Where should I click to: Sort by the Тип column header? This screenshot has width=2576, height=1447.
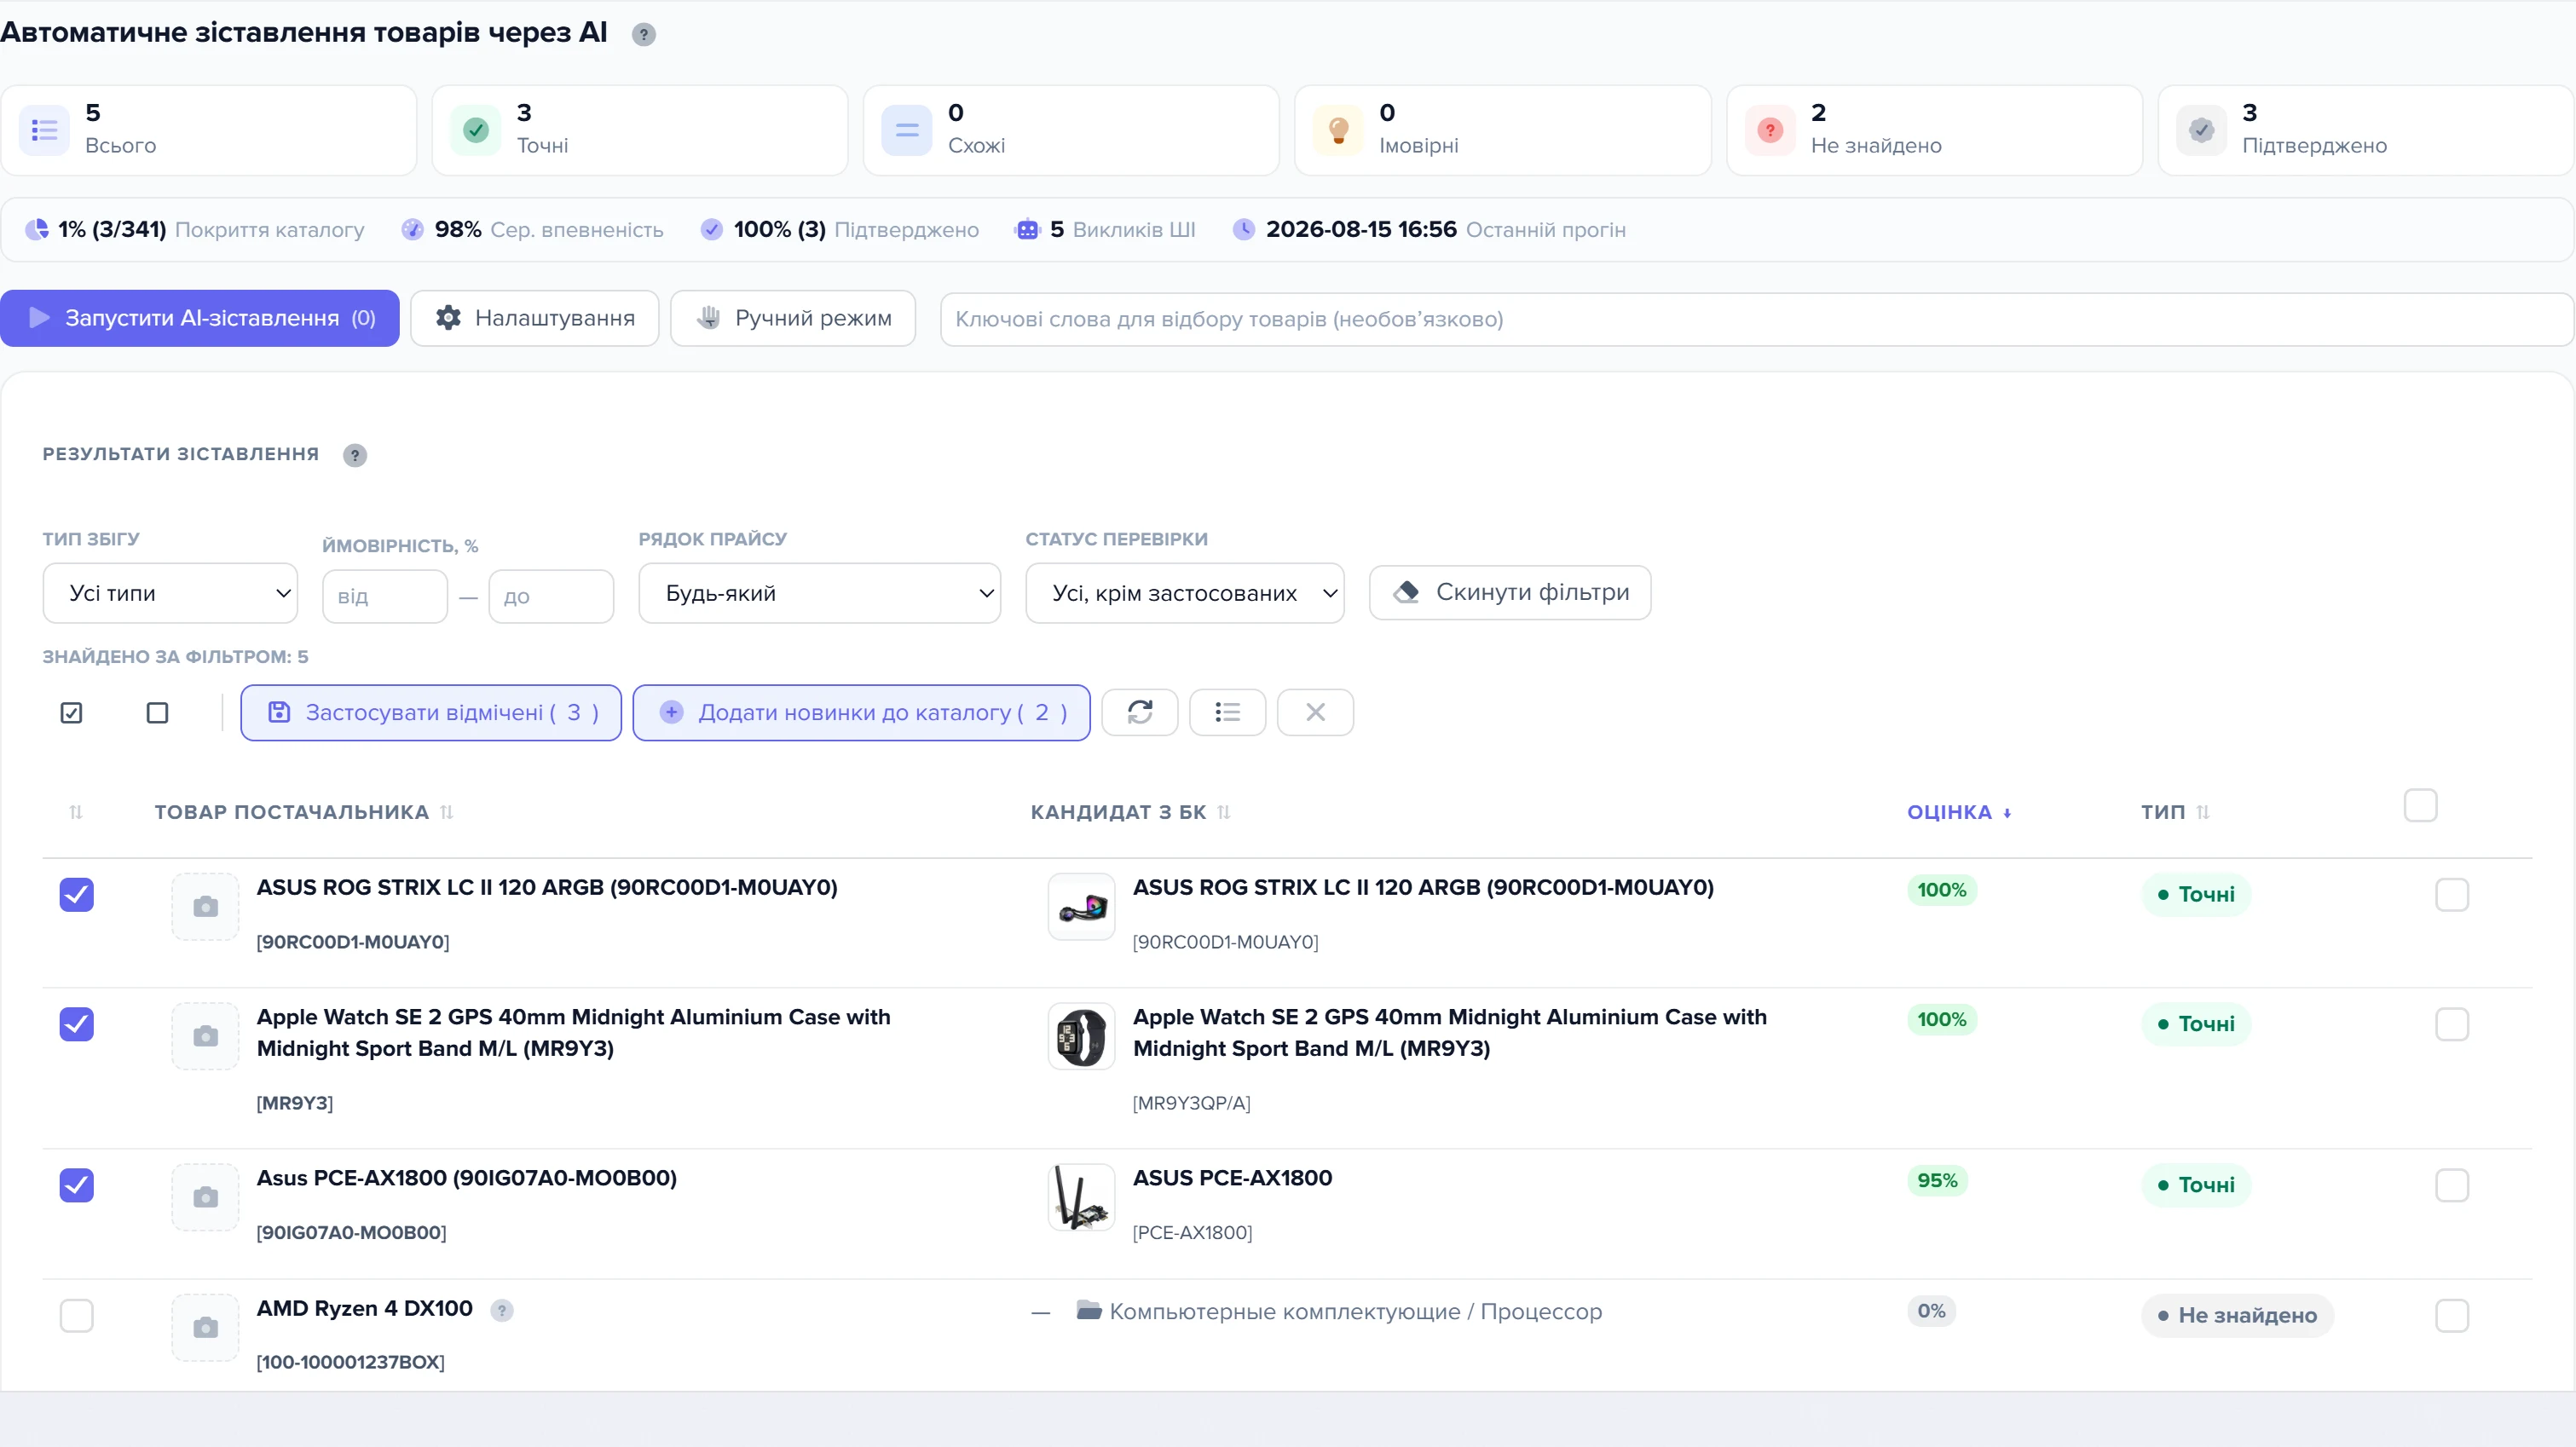[2175, 812]
